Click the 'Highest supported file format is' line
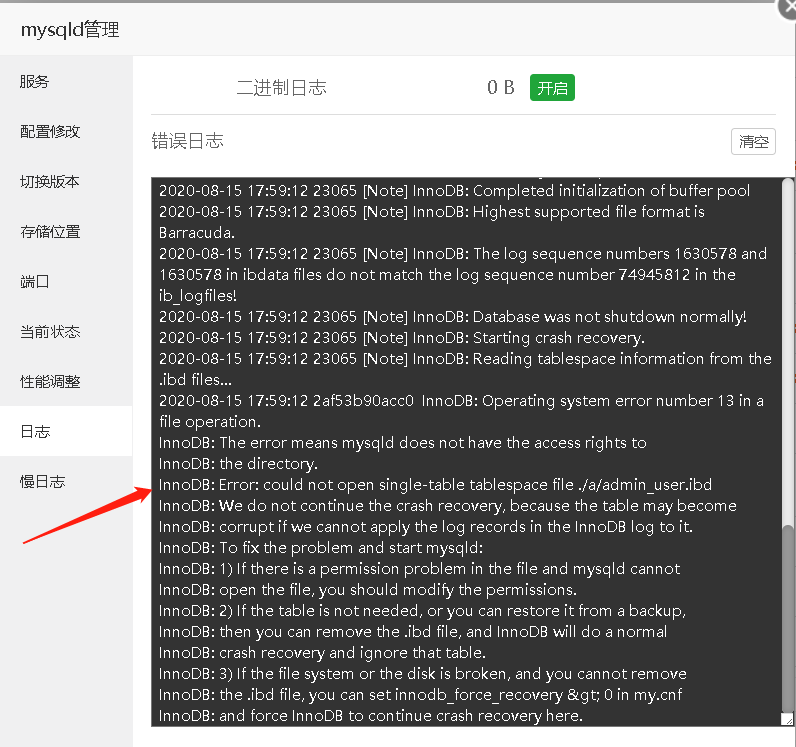The width and height of the screenshot is (796, 747). coord(432,222)
